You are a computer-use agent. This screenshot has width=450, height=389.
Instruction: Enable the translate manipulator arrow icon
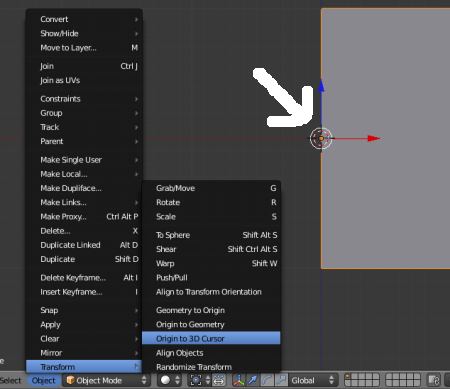(253, 380)
